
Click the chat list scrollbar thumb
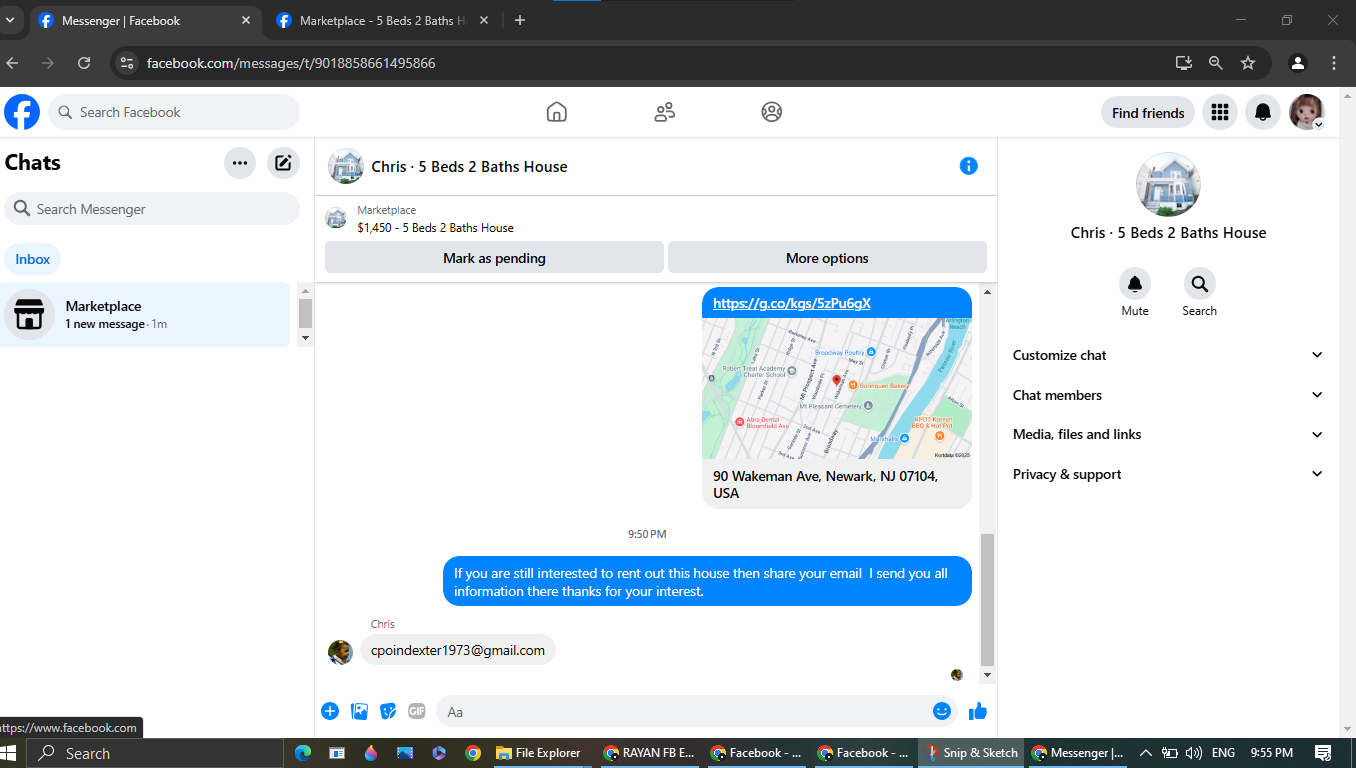(x=305, y=313)
